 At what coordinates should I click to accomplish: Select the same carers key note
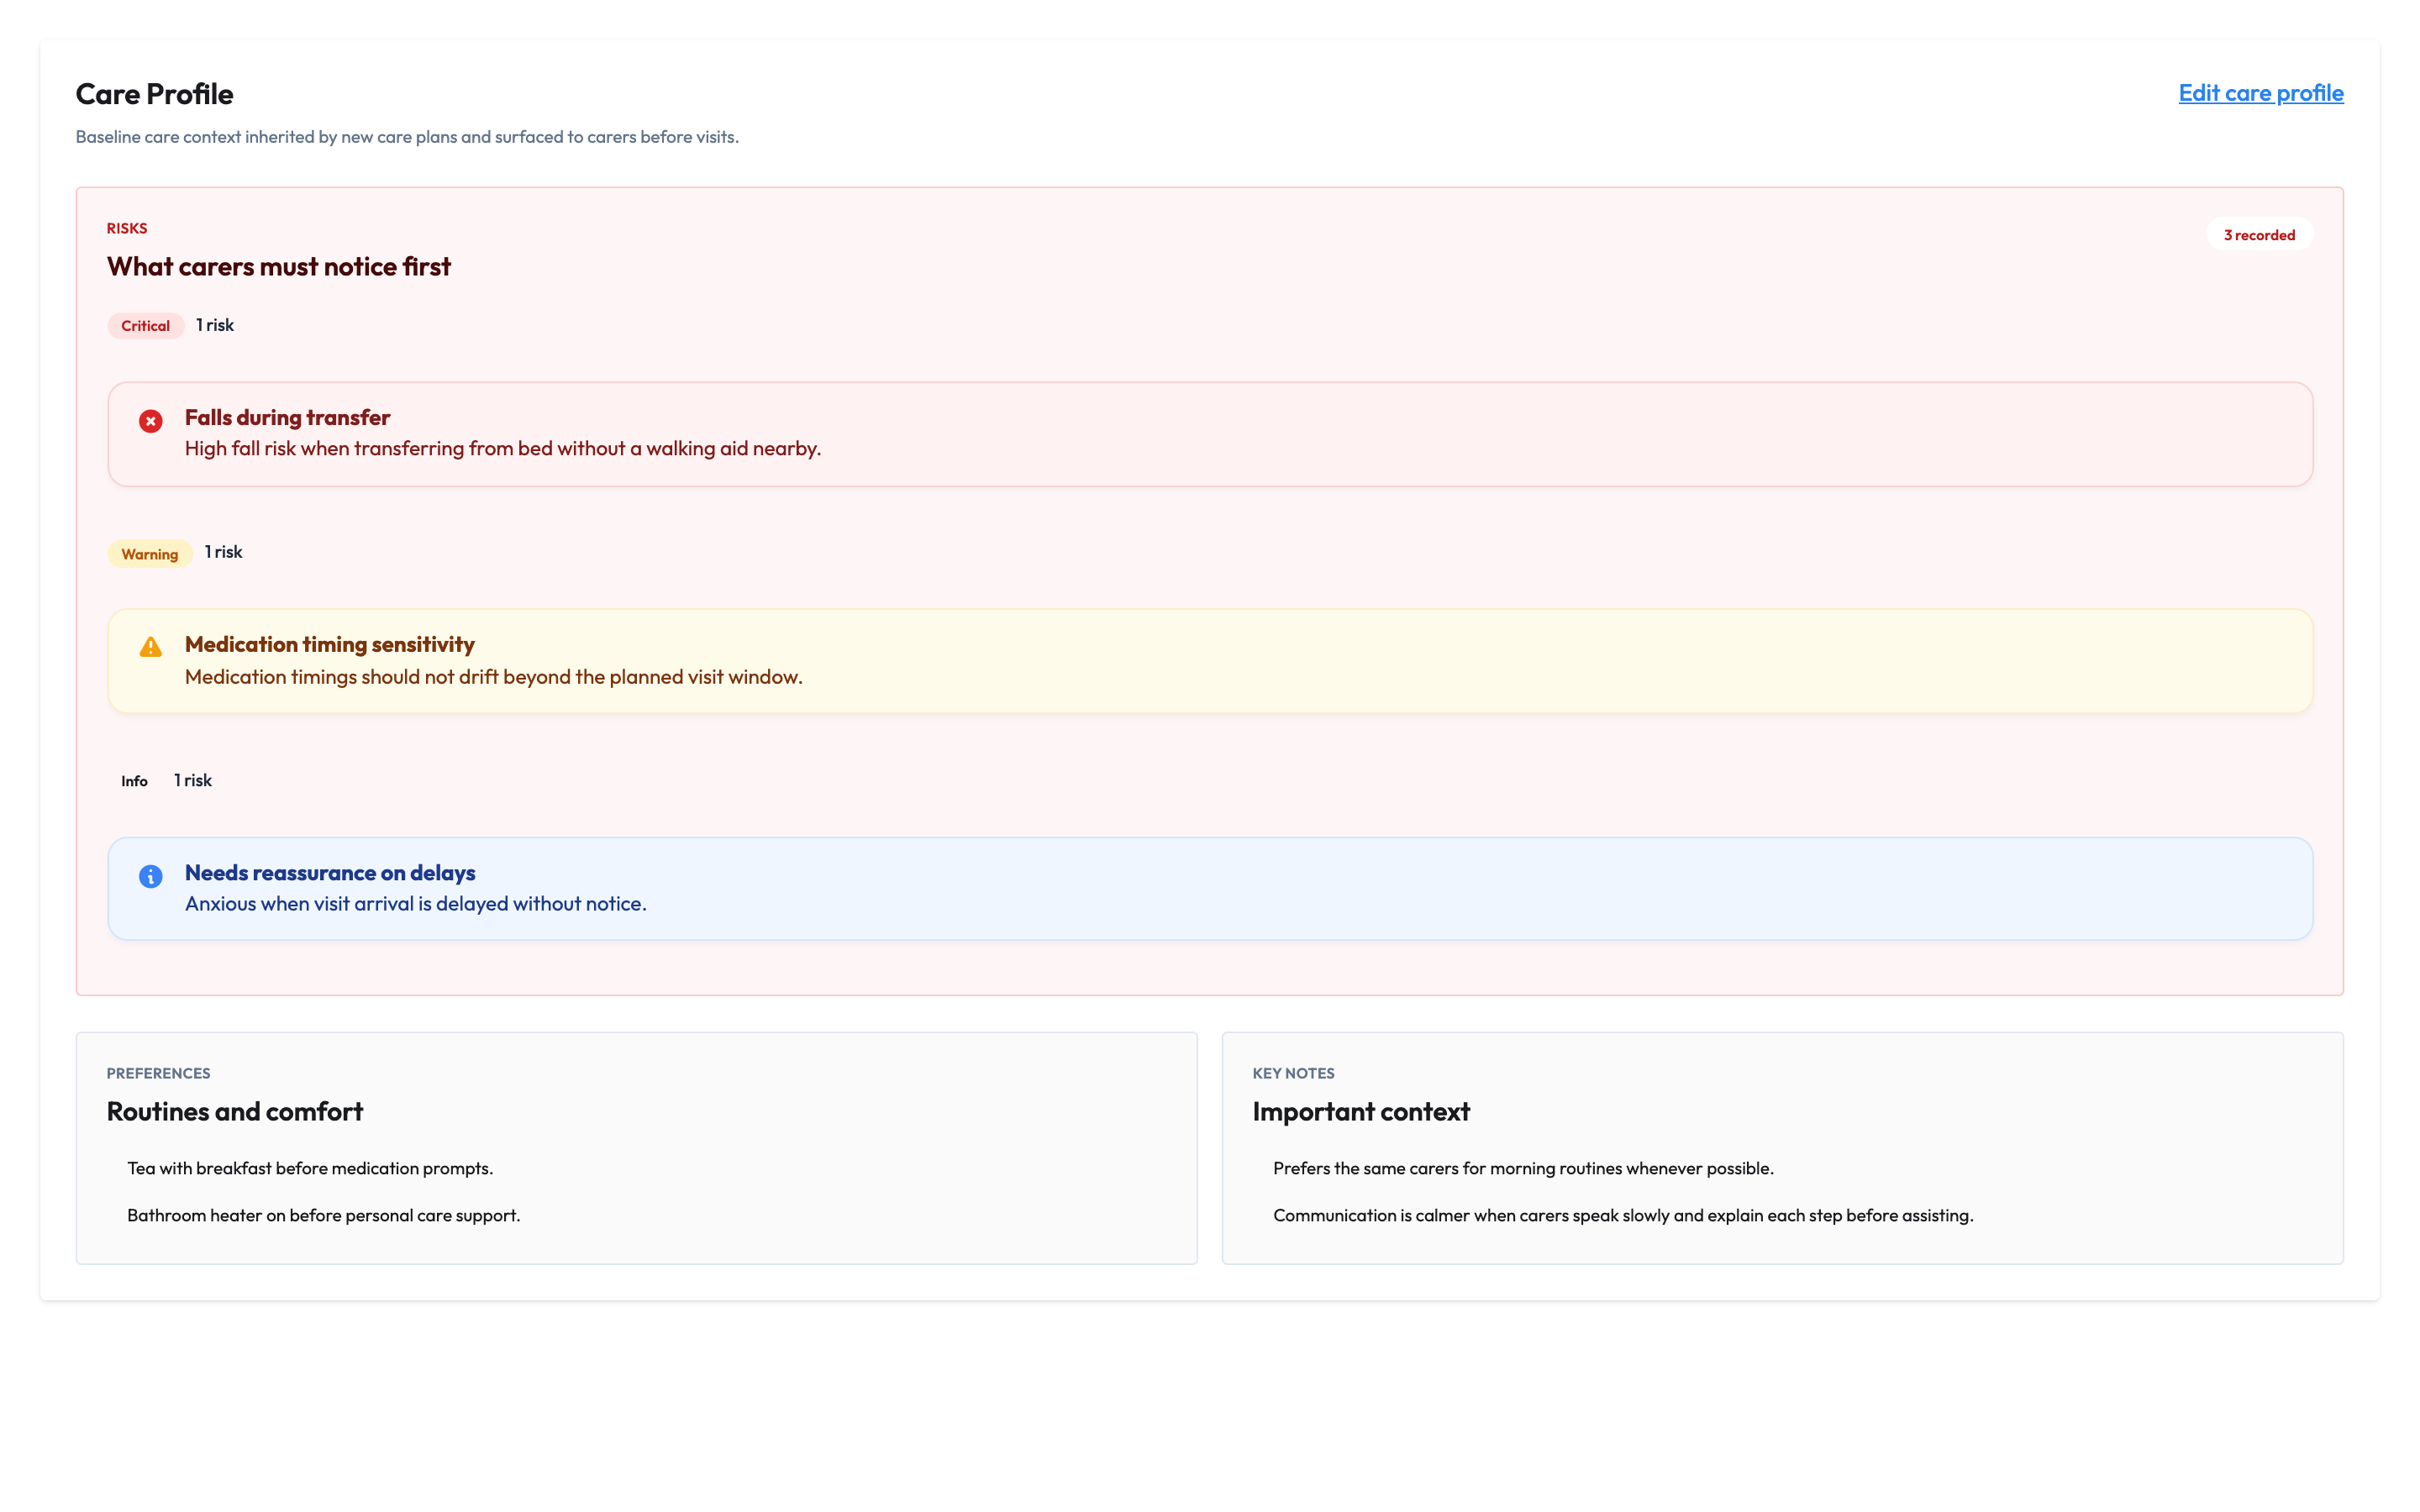tap(1523, 1168)
